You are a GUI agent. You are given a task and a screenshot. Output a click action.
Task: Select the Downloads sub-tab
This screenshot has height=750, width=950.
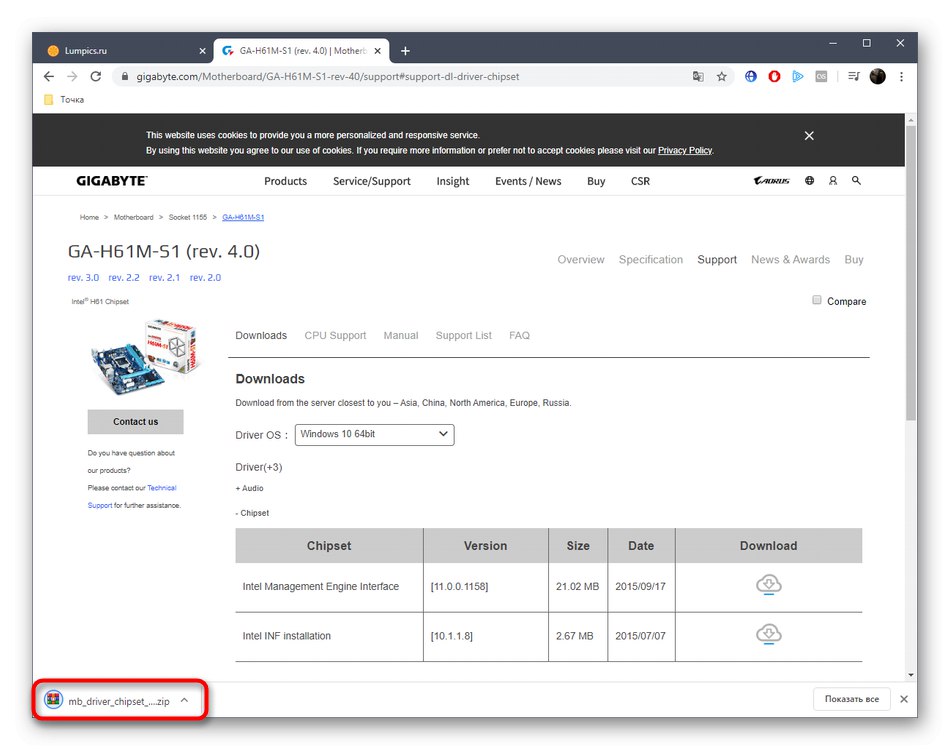pos(261,336)
